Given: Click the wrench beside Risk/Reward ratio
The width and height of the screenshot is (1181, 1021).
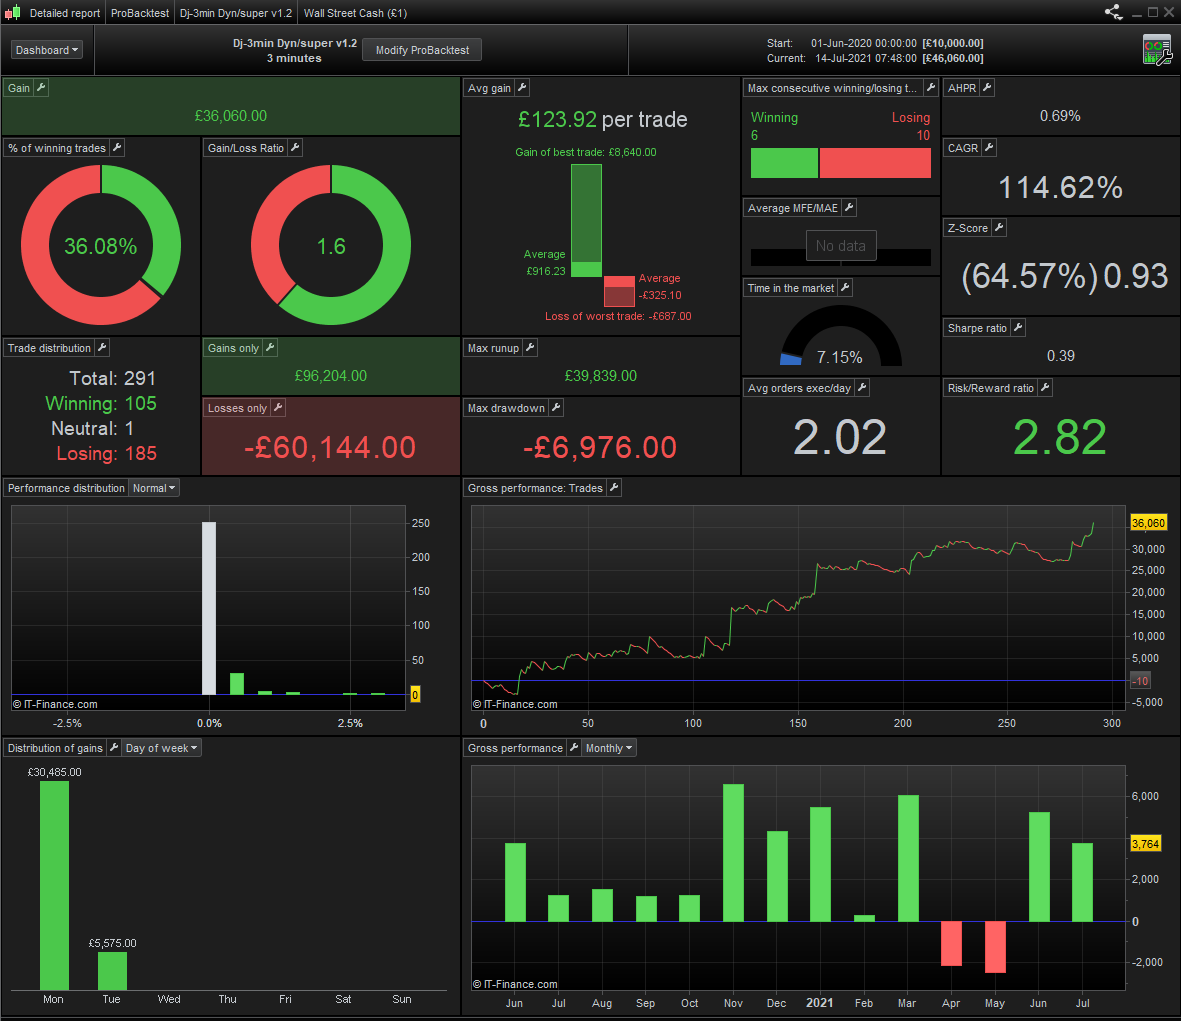Looking at the screenshot, I should pos(1045,388).
